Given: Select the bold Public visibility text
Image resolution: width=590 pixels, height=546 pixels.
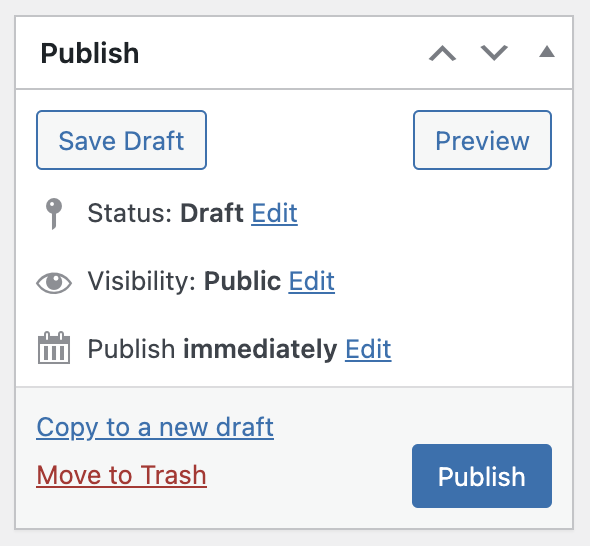Looking at the screenshot, I should pos(242,281).
